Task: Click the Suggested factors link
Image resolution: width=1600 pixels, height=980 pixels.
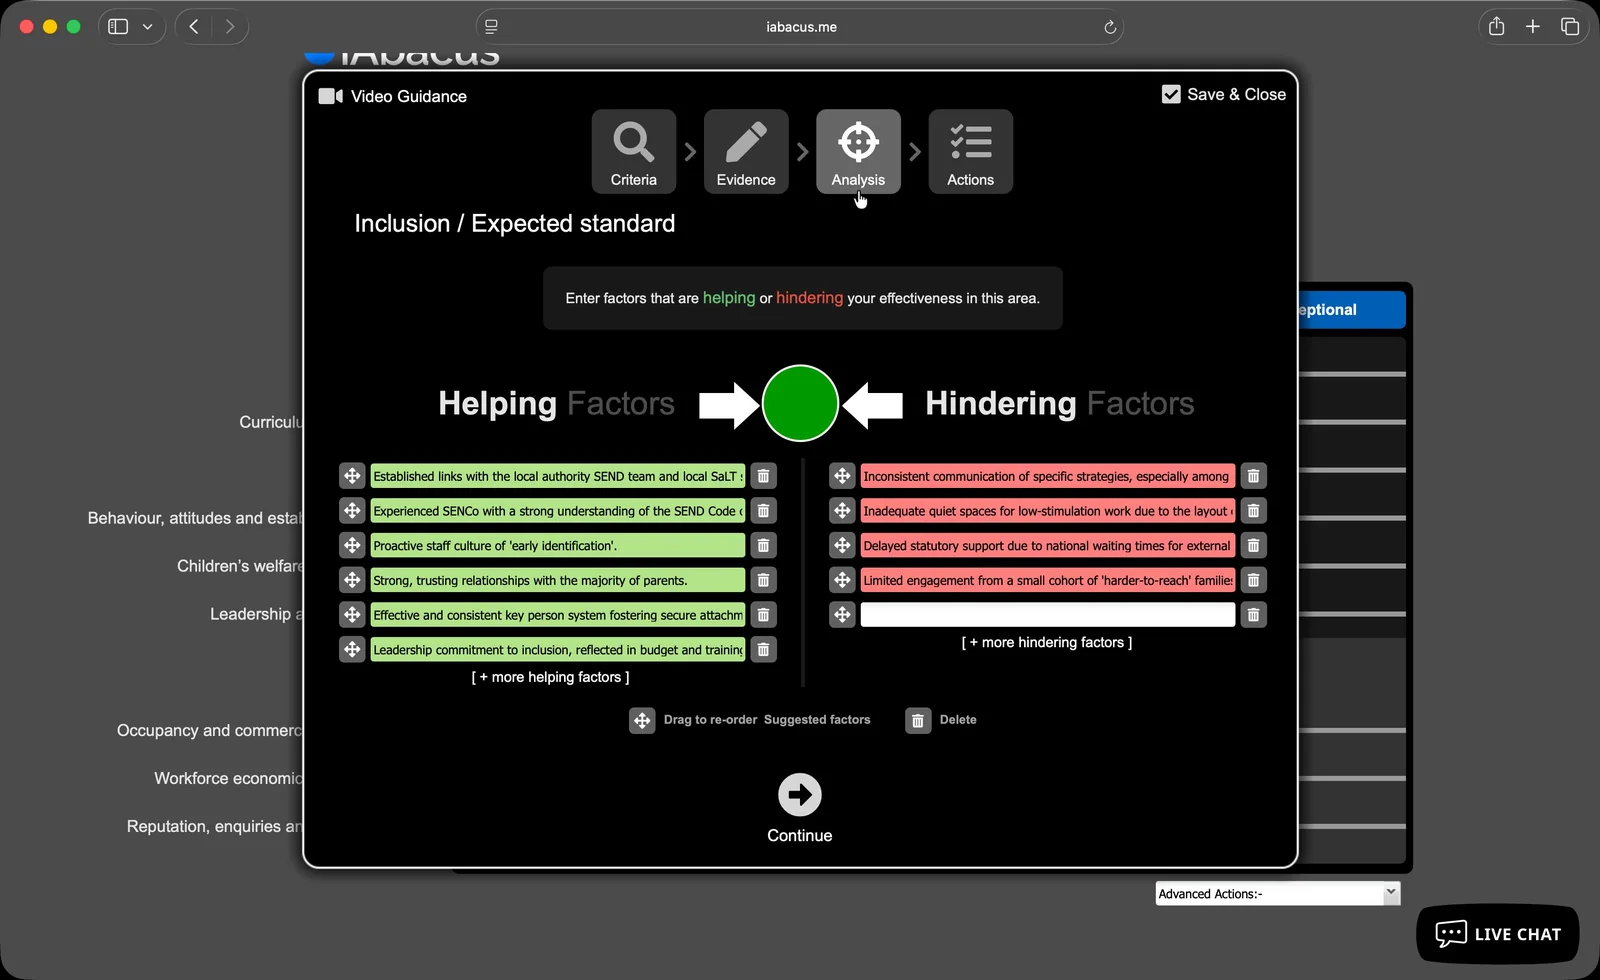Action: point(817,720)
